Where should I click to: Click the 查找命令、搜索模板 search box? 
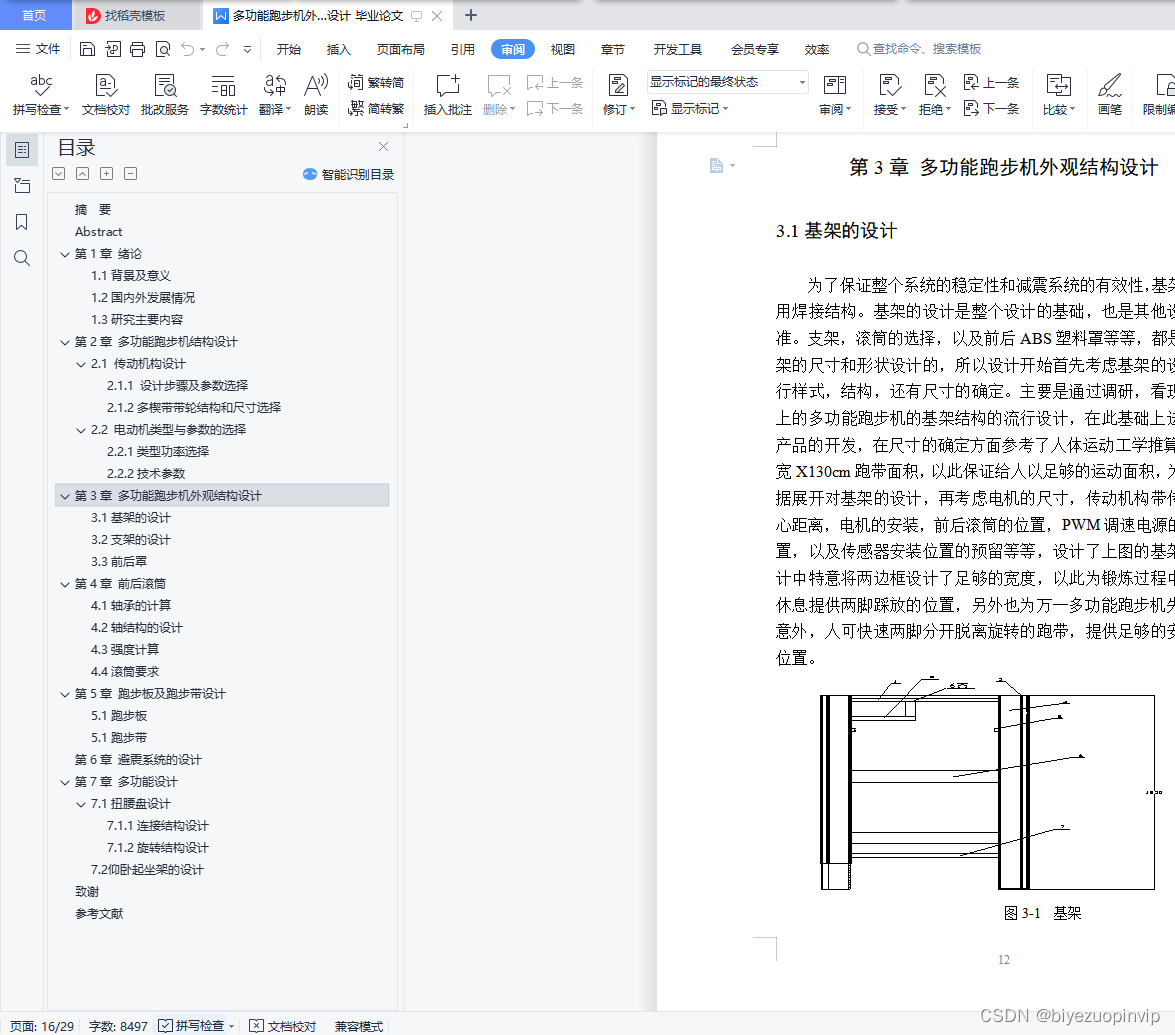coord(919,49)
